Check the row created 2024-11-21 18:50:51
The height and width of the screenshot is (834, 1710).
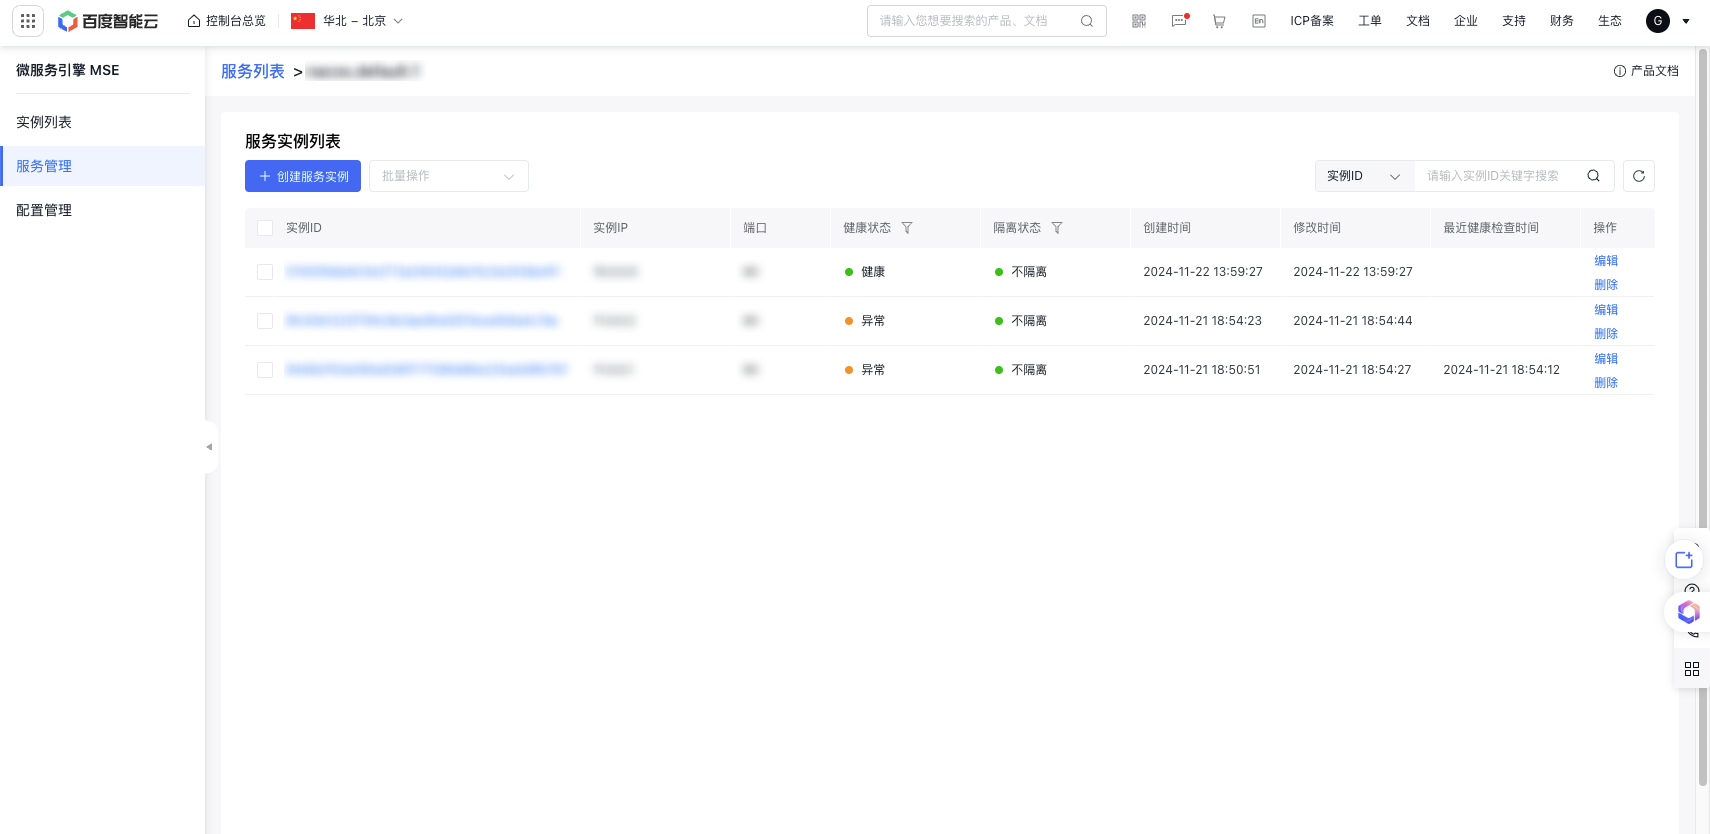(265, 370)
